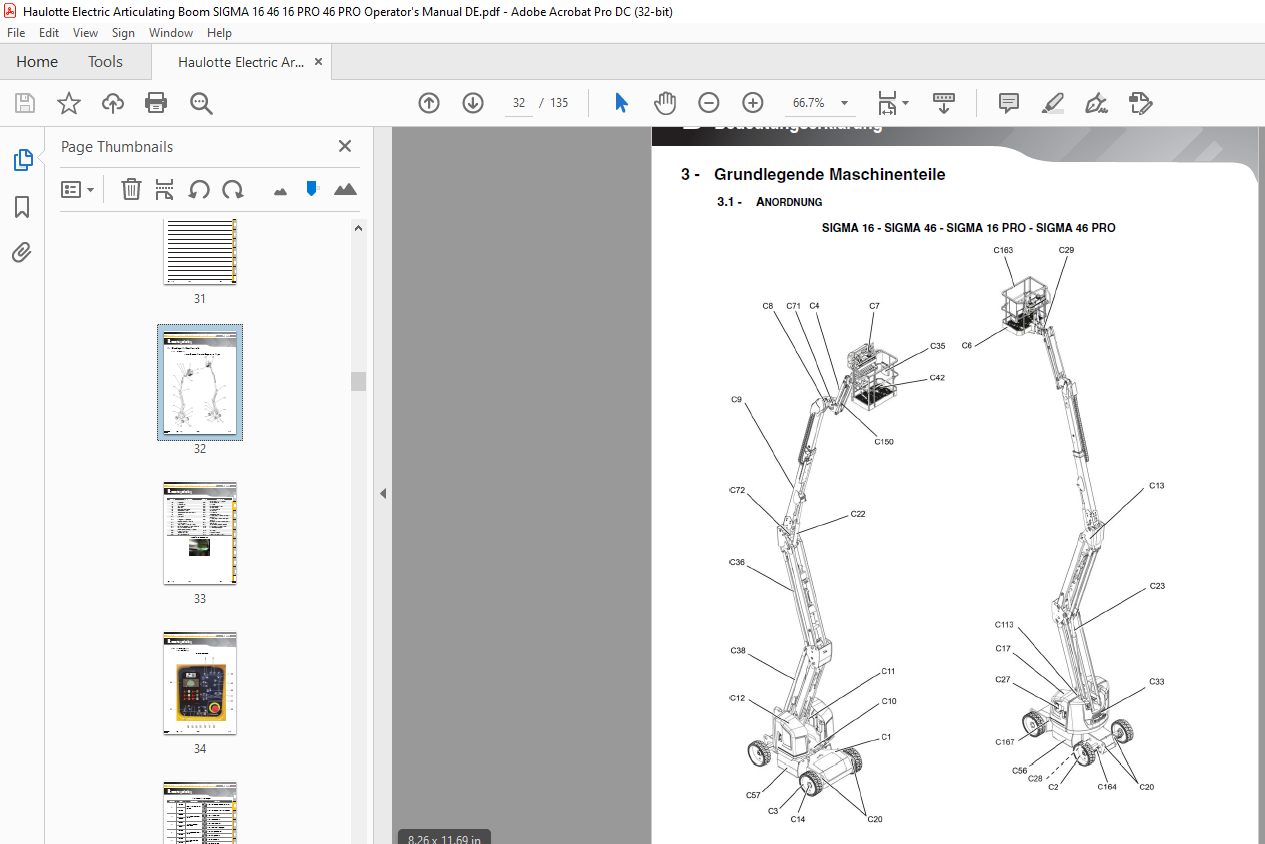
Task: Zoom in with the plus button
Action: coord(753,103)
